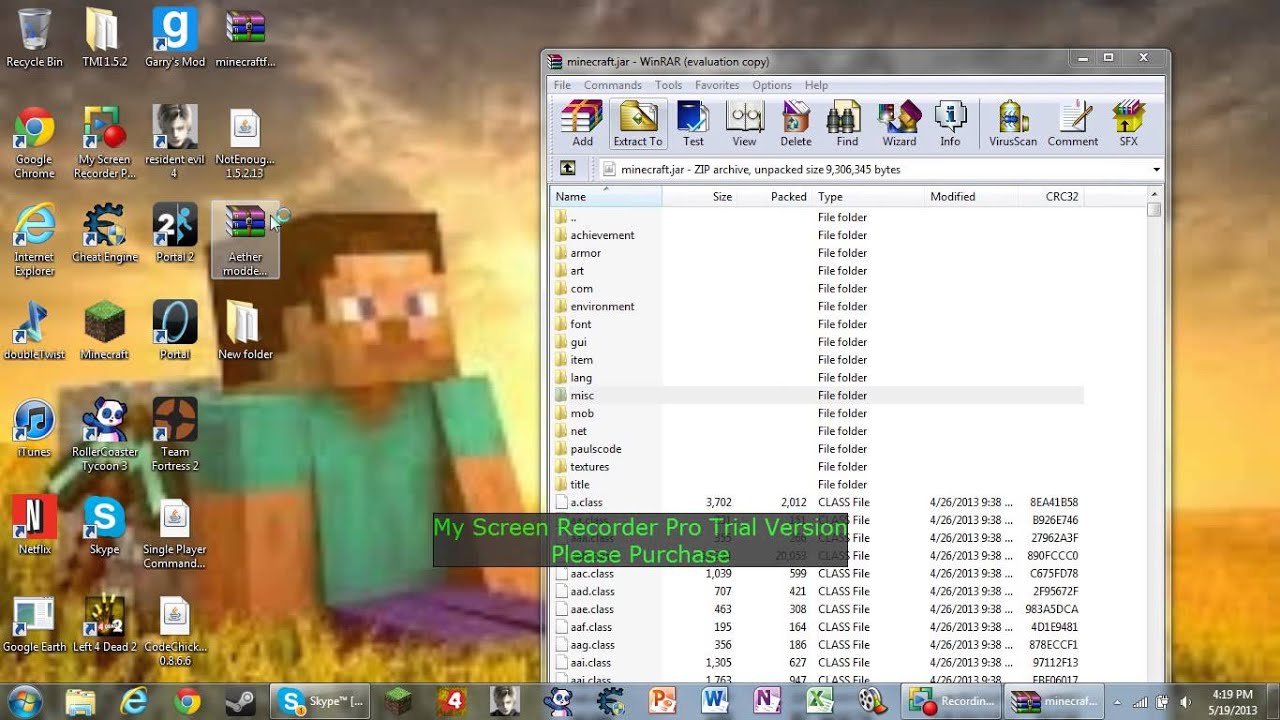Click the Delete toolbar icon
This screenshot has width=1280, height=720.
(x=796, y=124)
